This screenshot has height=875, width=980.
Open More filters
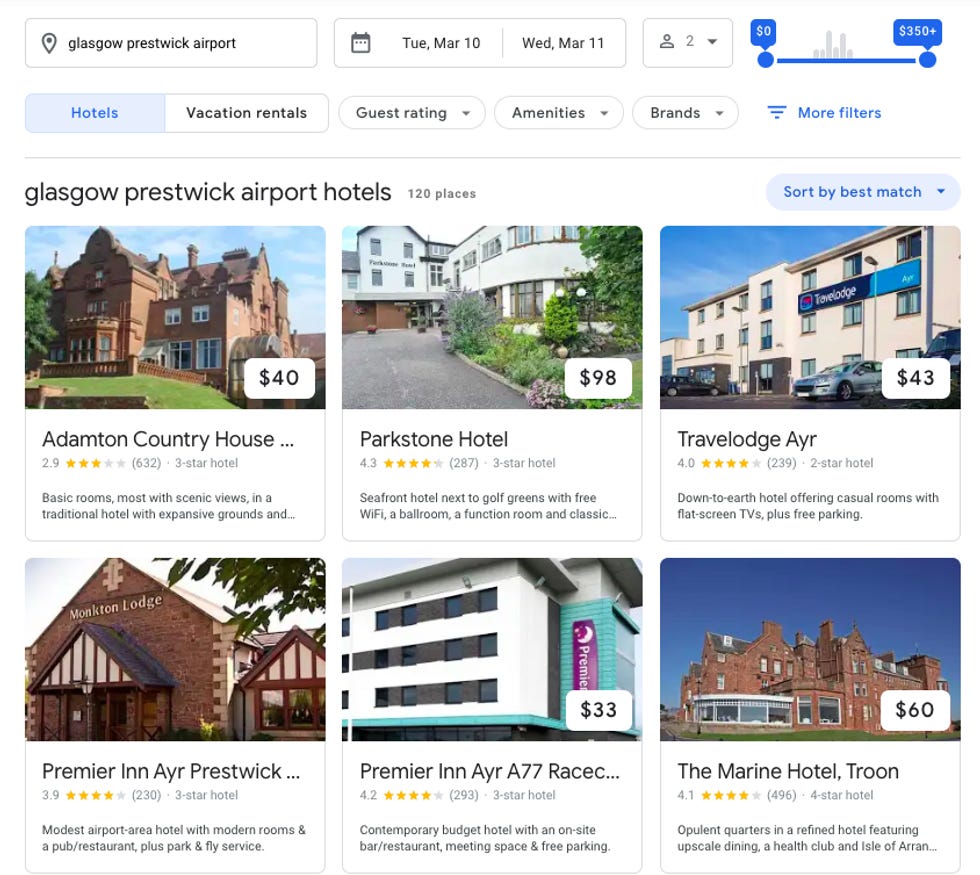point(824,113)
